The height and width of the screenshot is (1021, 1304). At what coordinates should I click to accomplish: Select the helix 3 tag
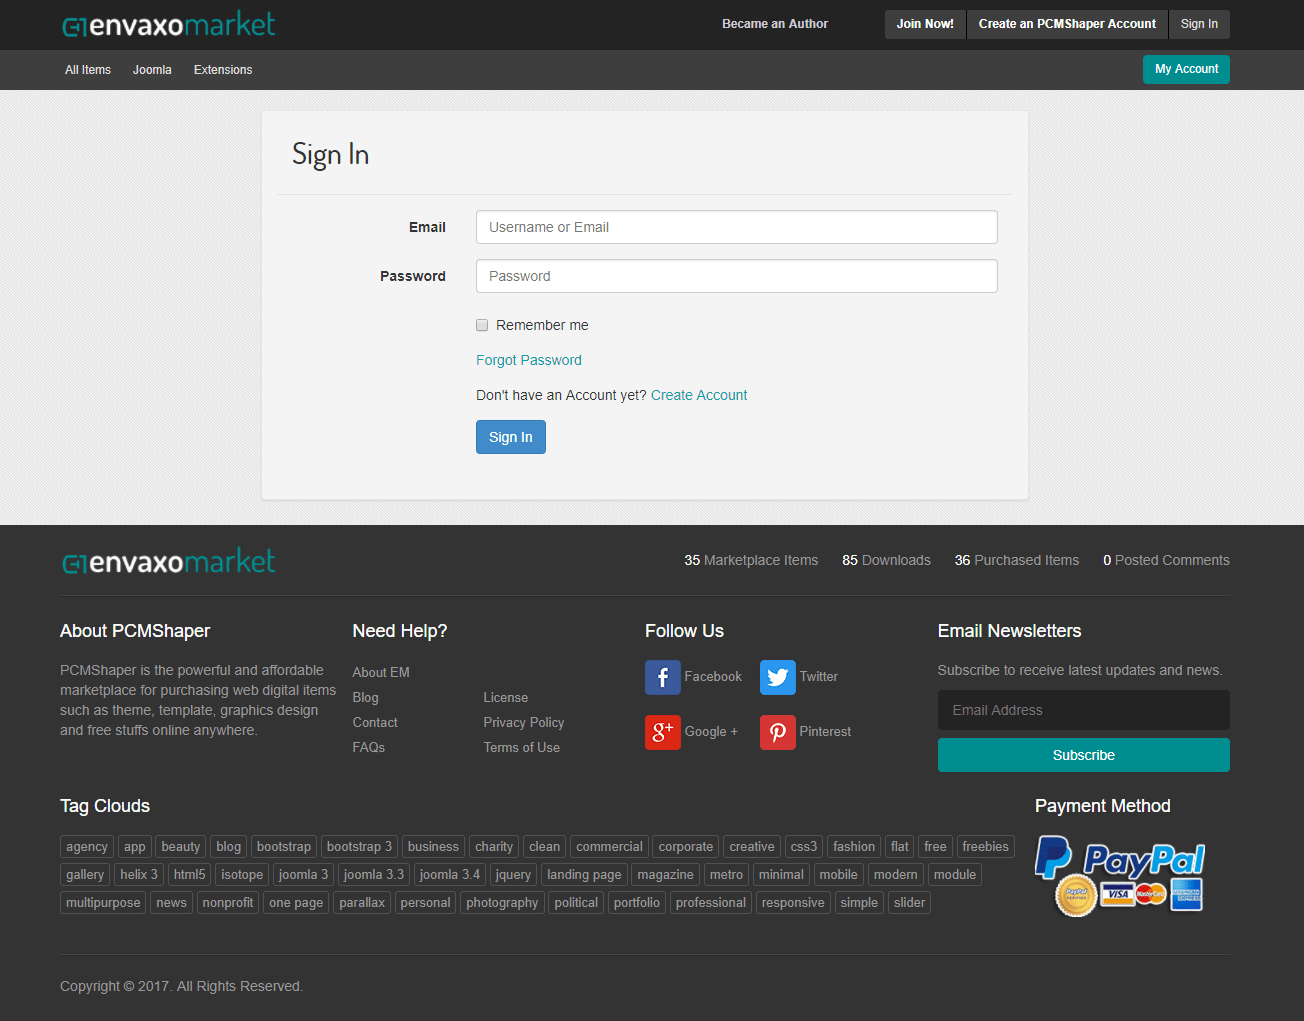pyautogui.click(x=139, y=875)
